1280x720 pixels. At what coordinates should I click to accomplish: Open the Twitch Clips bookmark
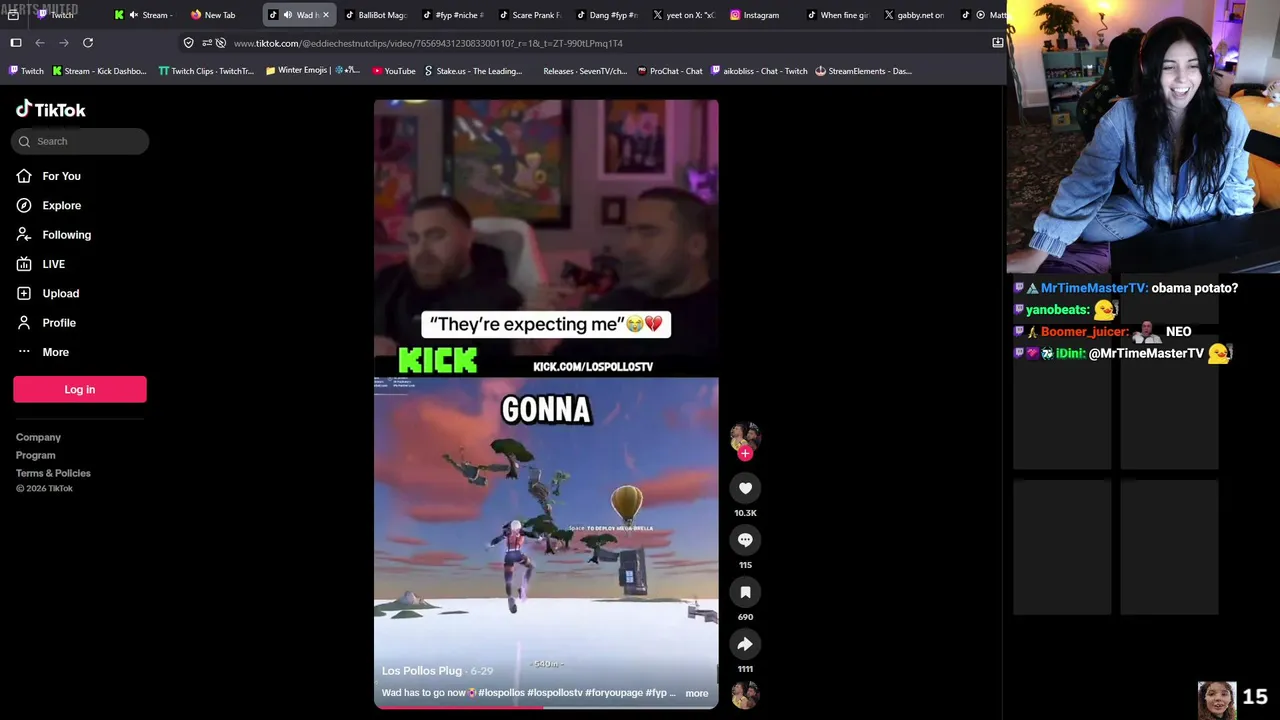coord(206,71)
